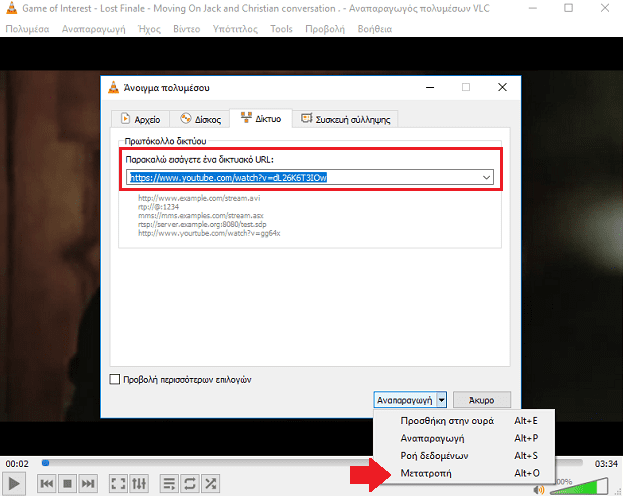
Task: Click the Άκυρο cancel button
Action: coord(482,400)
